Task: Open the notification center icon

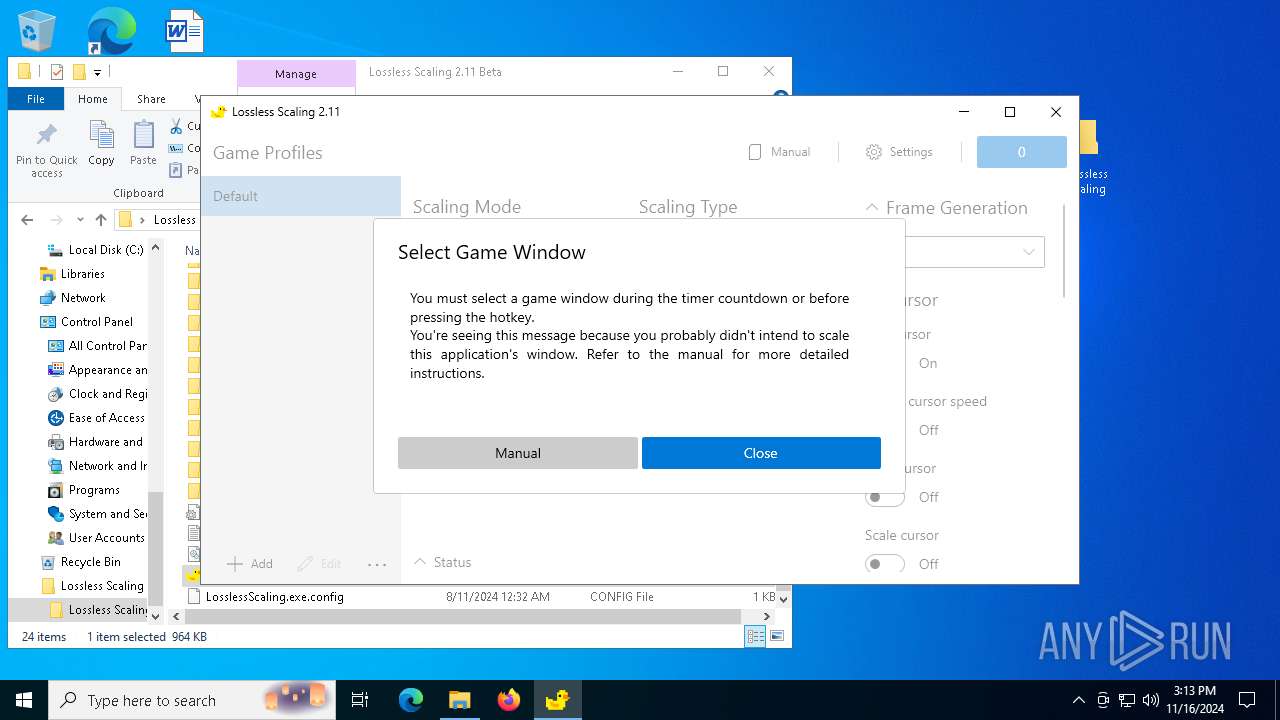Action: (x=1247, y=700)
